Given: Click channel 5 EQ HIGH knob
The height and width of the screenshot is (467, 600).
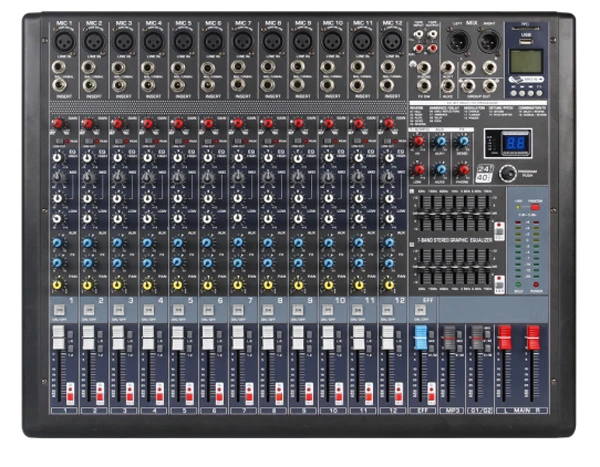Looking at the screenshot, I should 178,157.
